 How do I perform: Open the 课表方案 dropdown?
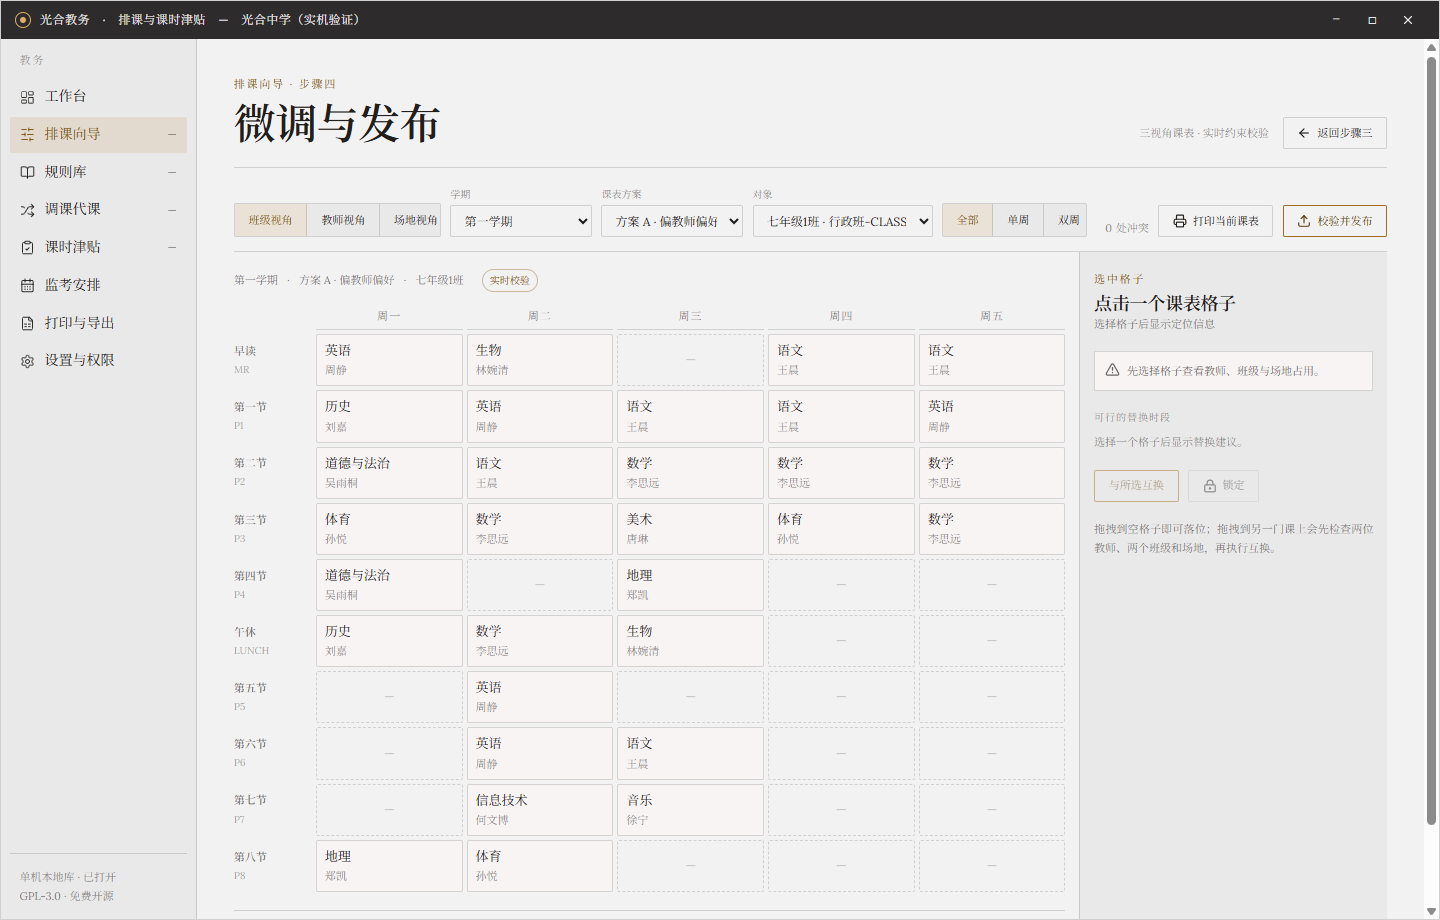tap(672, 221)
